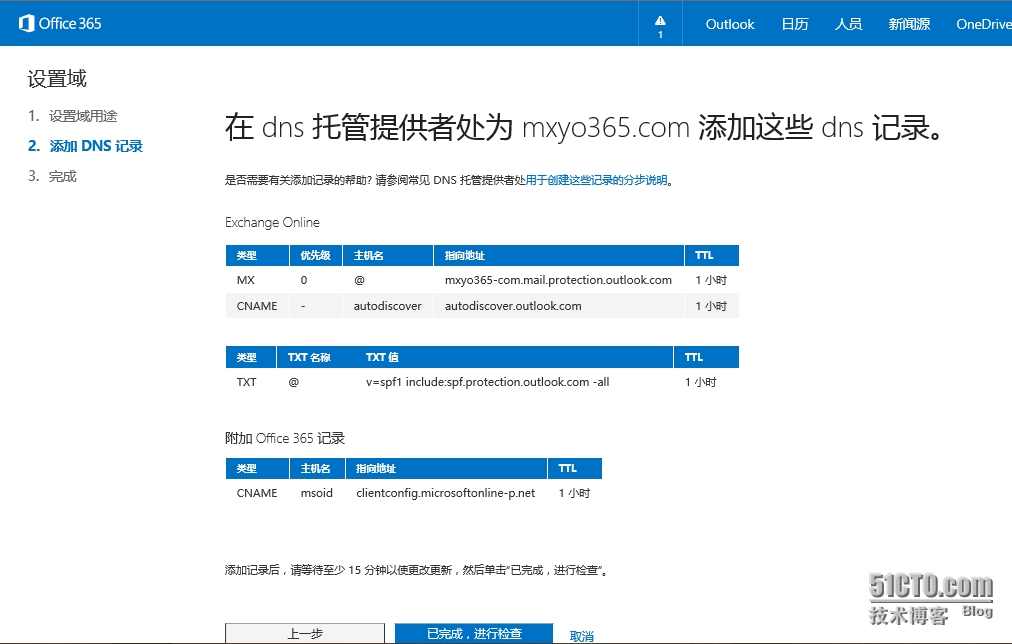The image size is (1012, 644).
Task: Click the 上一步 back button
Action: coord(304,633)
